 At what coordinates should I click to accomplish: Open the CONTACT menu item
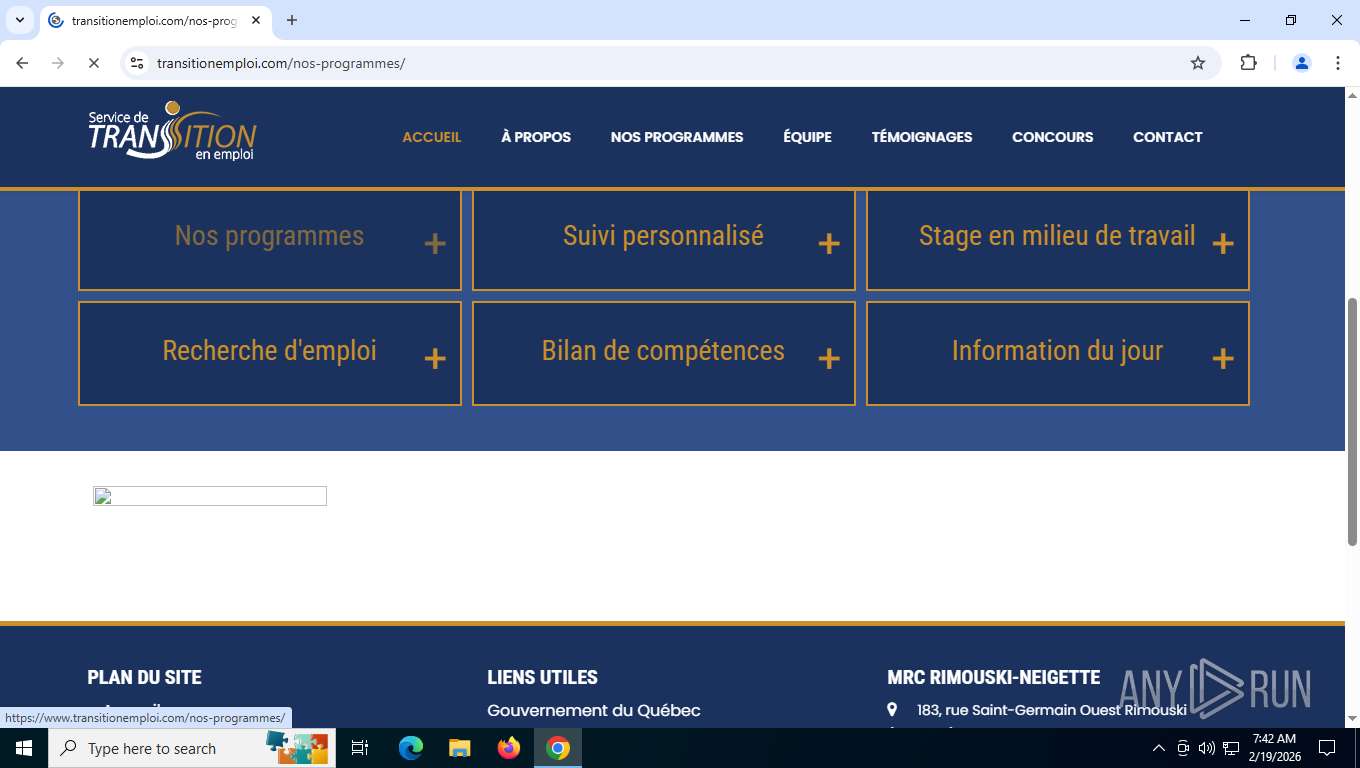tap(1167, 137)
